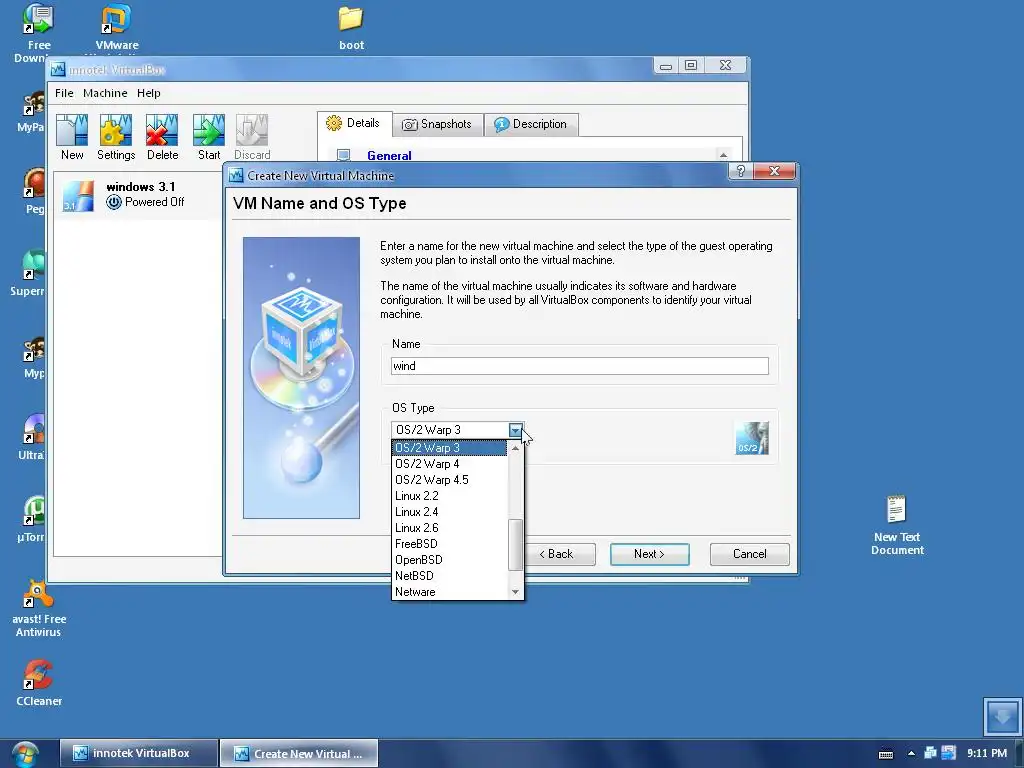This screenshot has height=768, width=1024.
Task: Open the Machine menu
Action: (x=105, y=93)
